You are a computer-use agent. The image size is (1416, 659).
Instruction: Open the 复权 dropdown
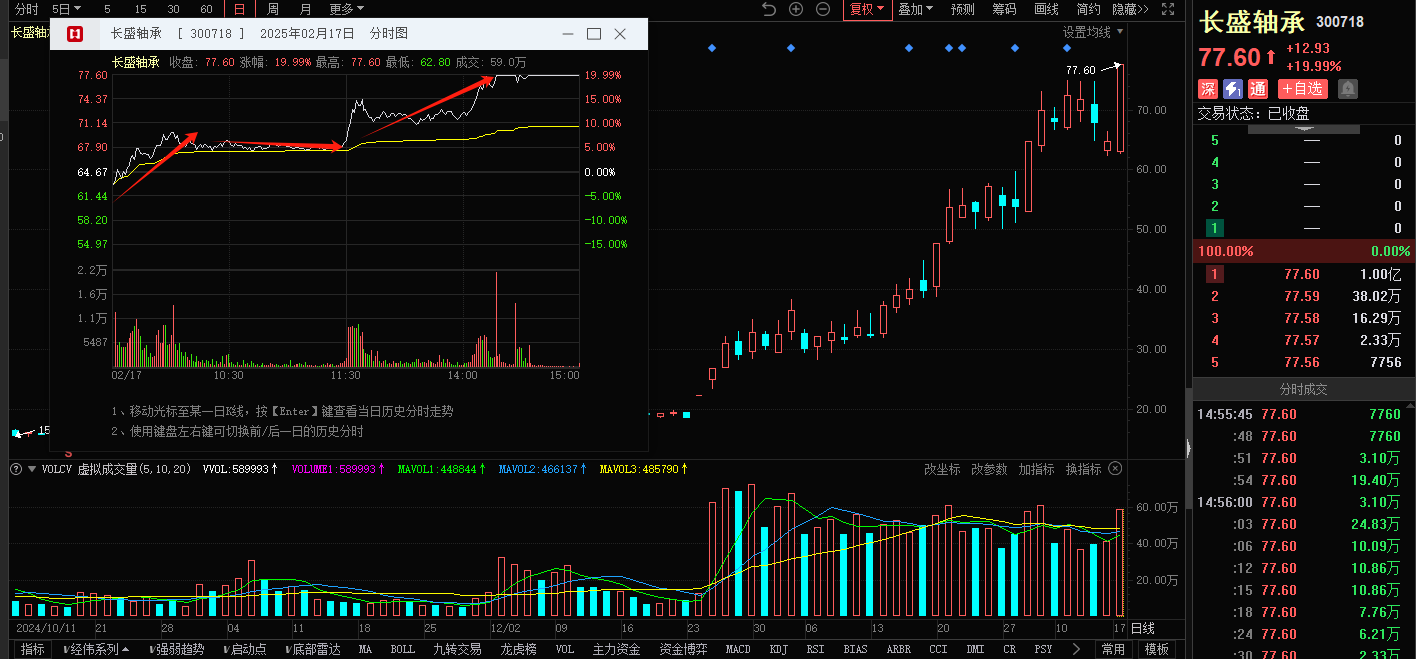(x=866, y=9)
